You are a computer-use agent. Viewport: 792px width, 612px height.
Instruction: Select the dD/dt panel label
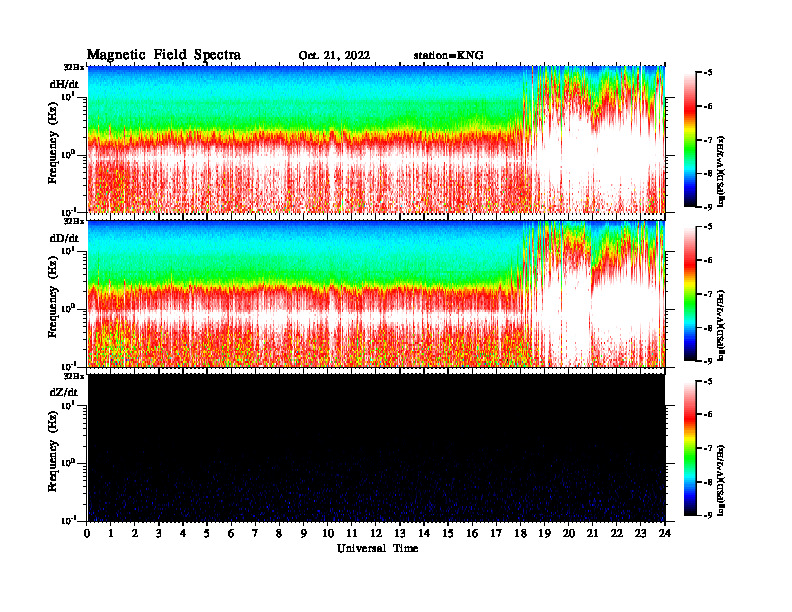click(64, 238)
